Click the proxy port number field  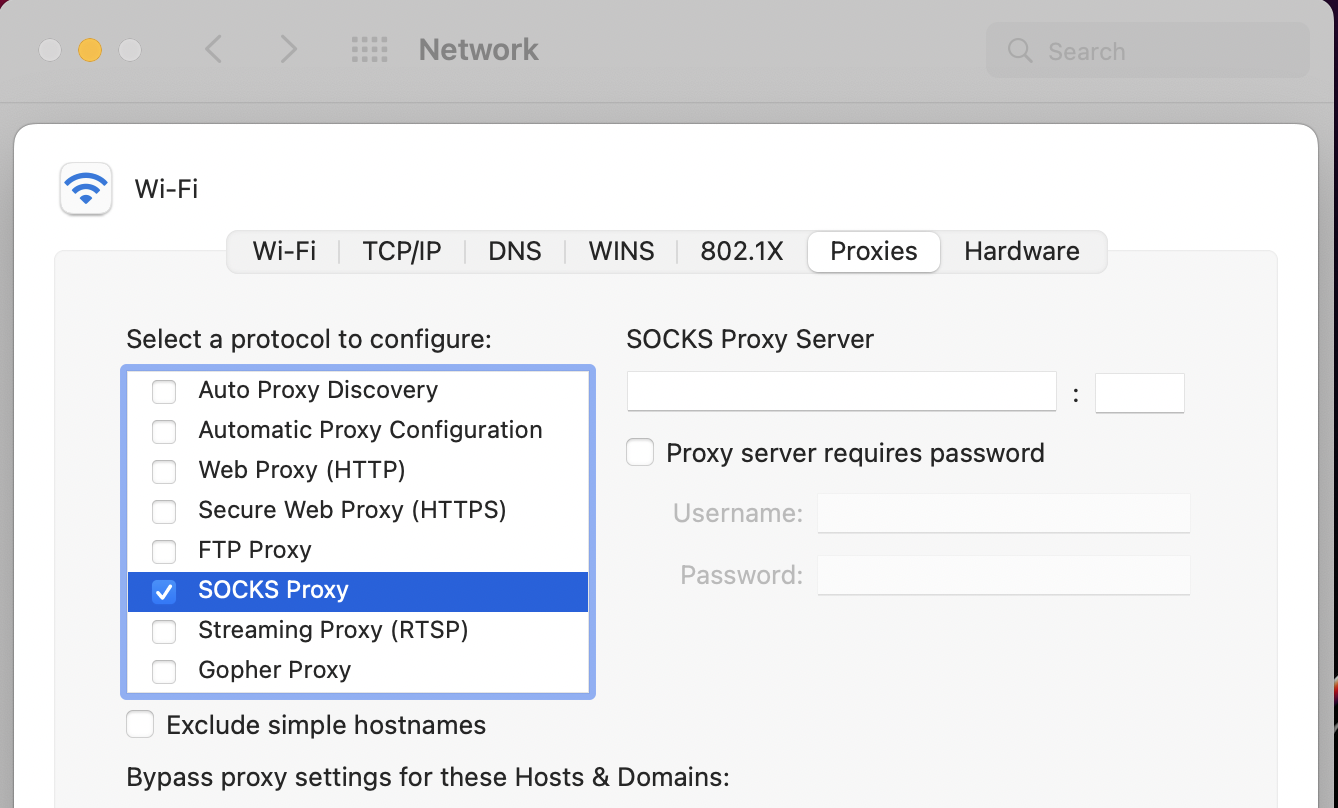pos(1139,393)
